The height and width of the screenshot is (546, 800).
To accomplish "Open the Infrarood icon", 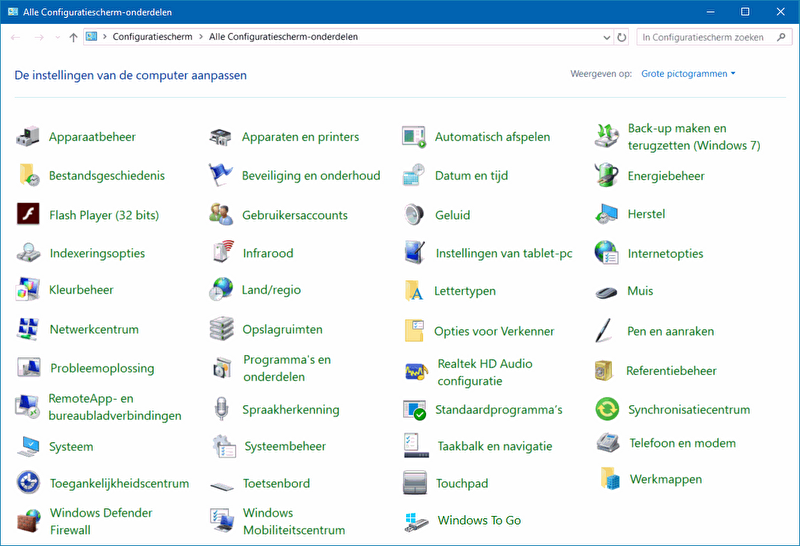I will 223,253.
